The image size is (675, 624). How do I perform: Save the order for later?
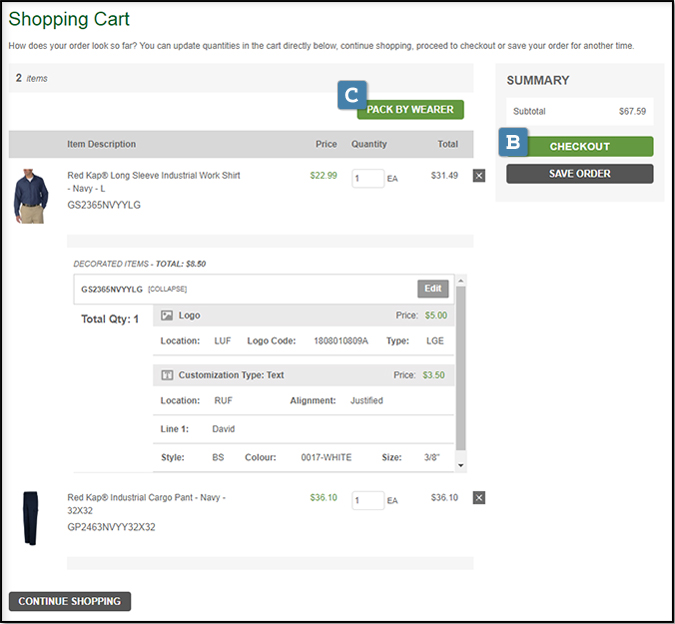coord(579,174)
